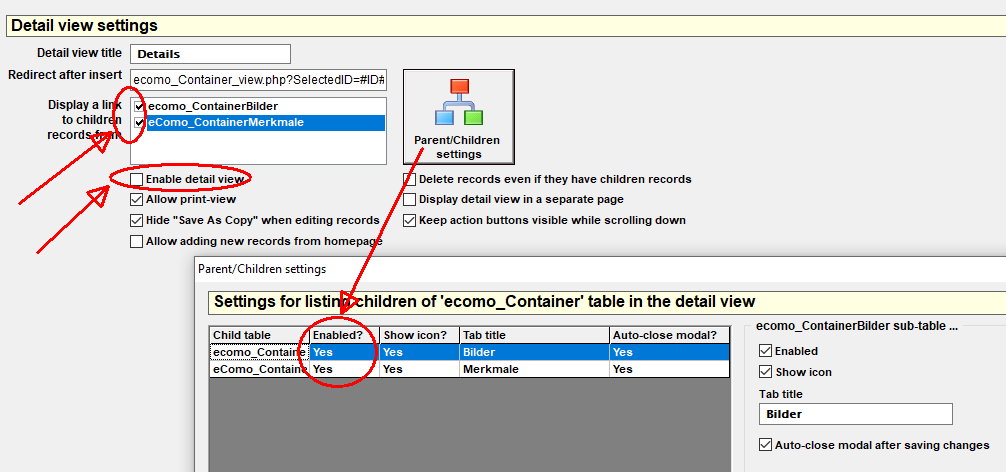Uncheck Show icon in the sub-table panel
The width and height of the screenshot is (1006, 472).
click(x=765, y=372)
